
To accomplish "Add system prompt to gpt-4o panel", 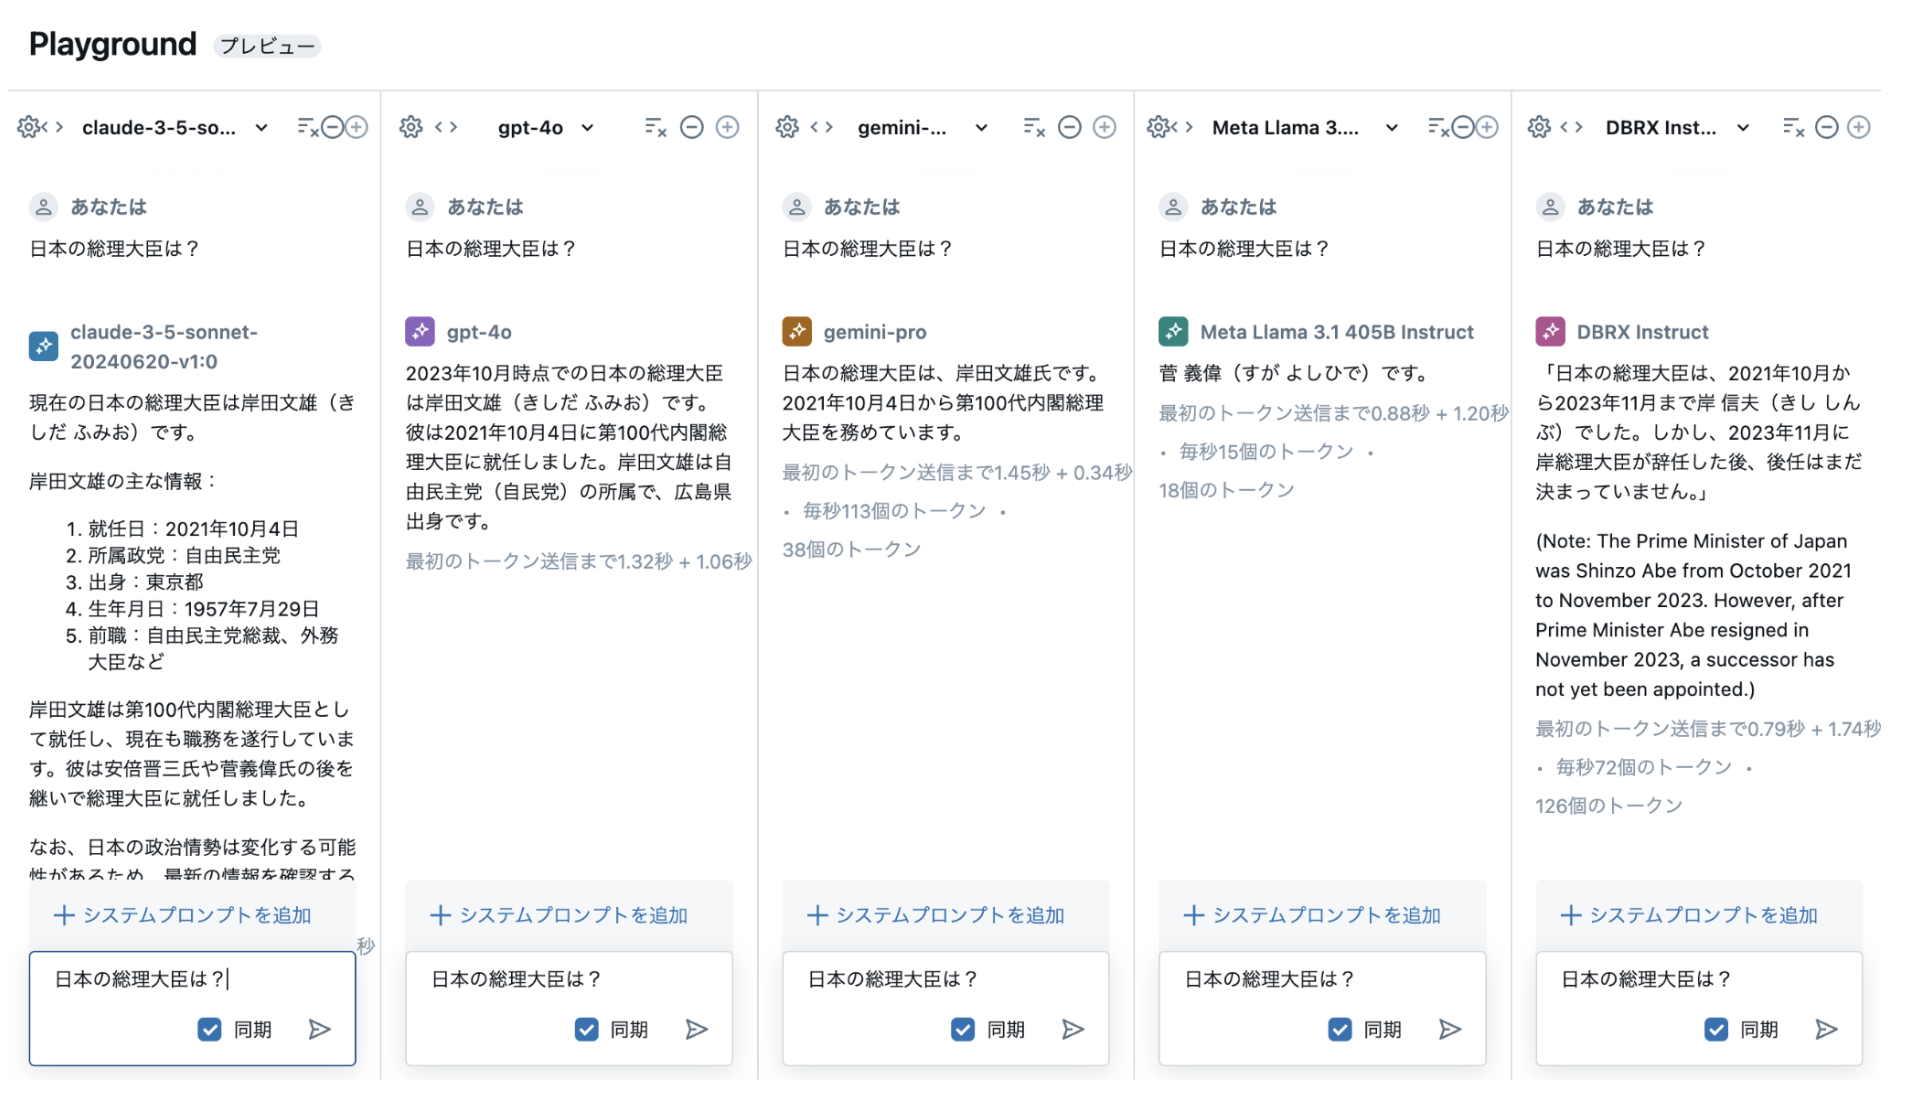I will point(559,915).
